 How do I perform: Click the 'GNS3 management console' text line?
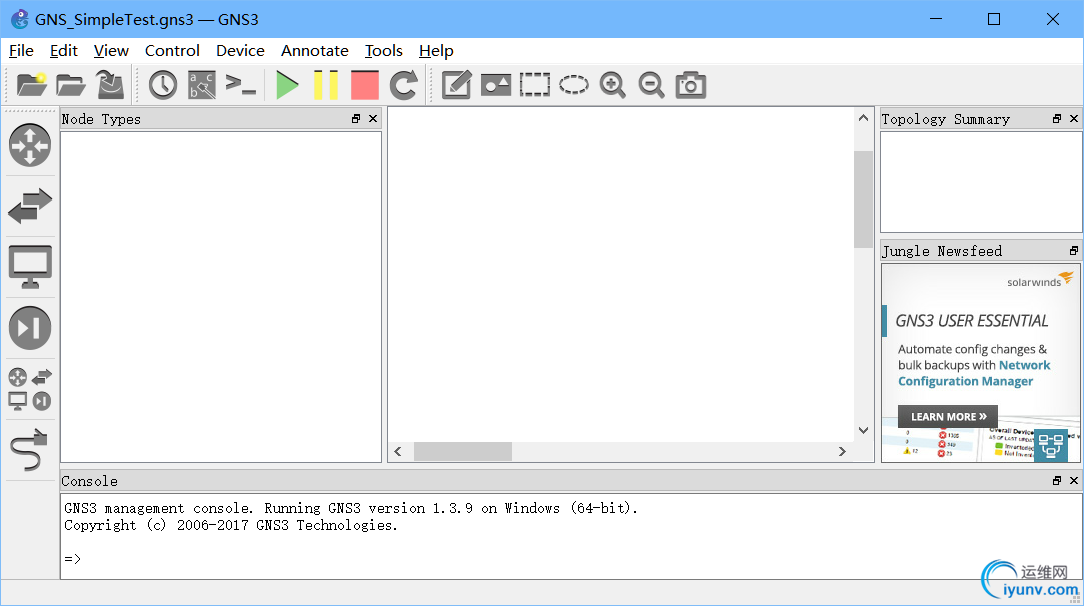click(351, 508)
